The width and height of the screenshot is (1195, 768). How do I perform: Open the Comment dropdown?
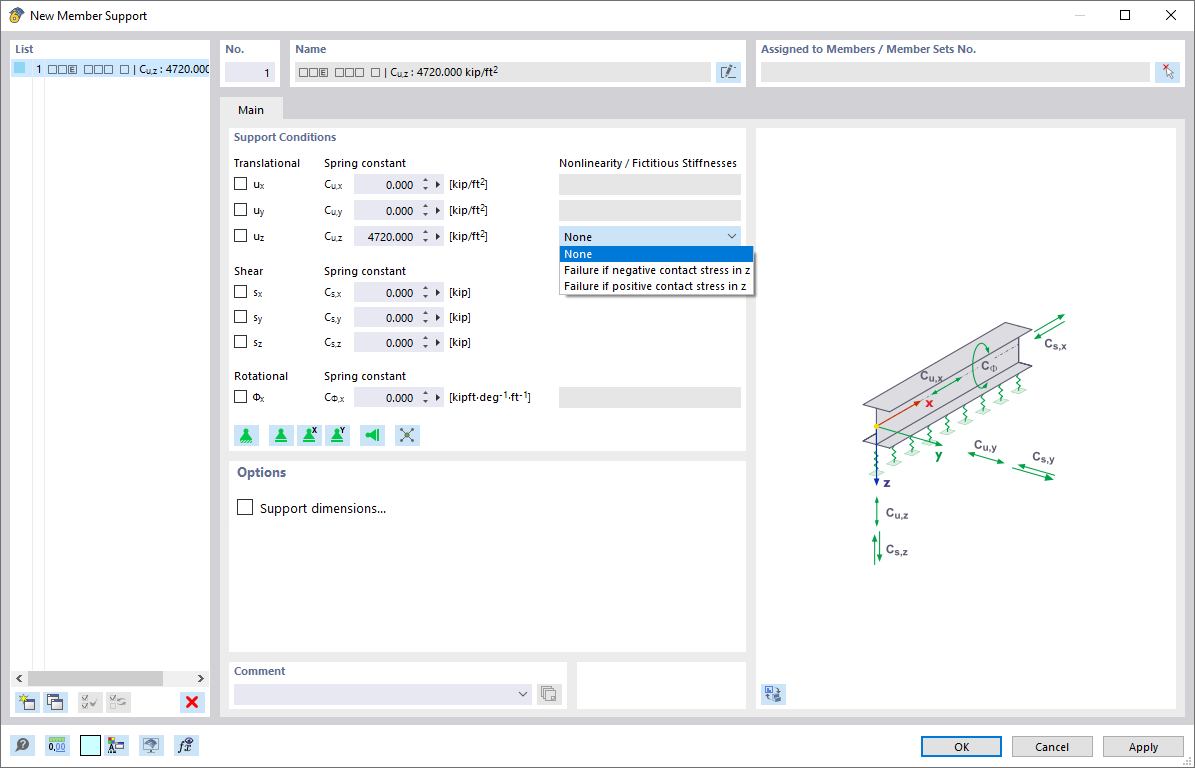coord(523,694)
